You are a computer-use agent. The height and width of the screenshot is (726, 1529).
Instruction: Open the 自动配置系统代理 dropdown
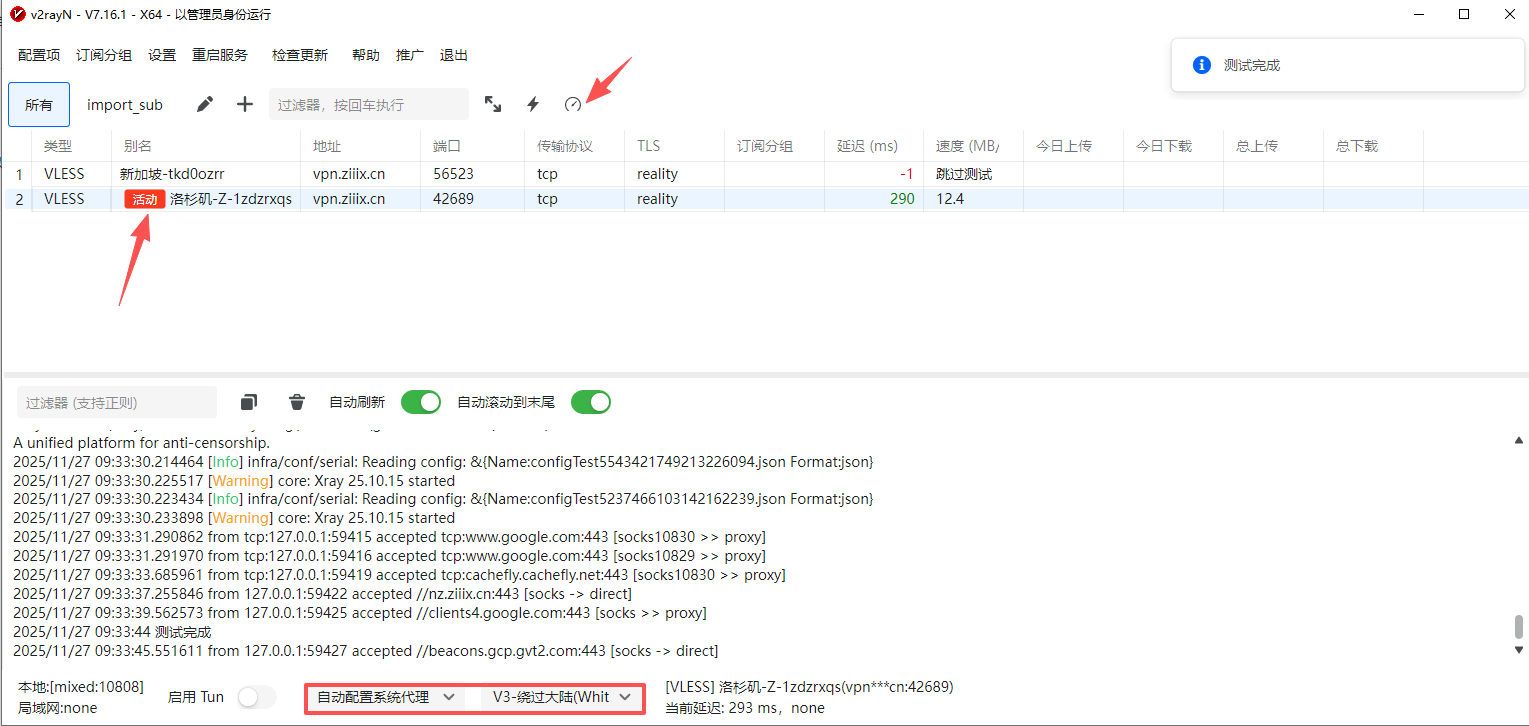tap(386, 697)
